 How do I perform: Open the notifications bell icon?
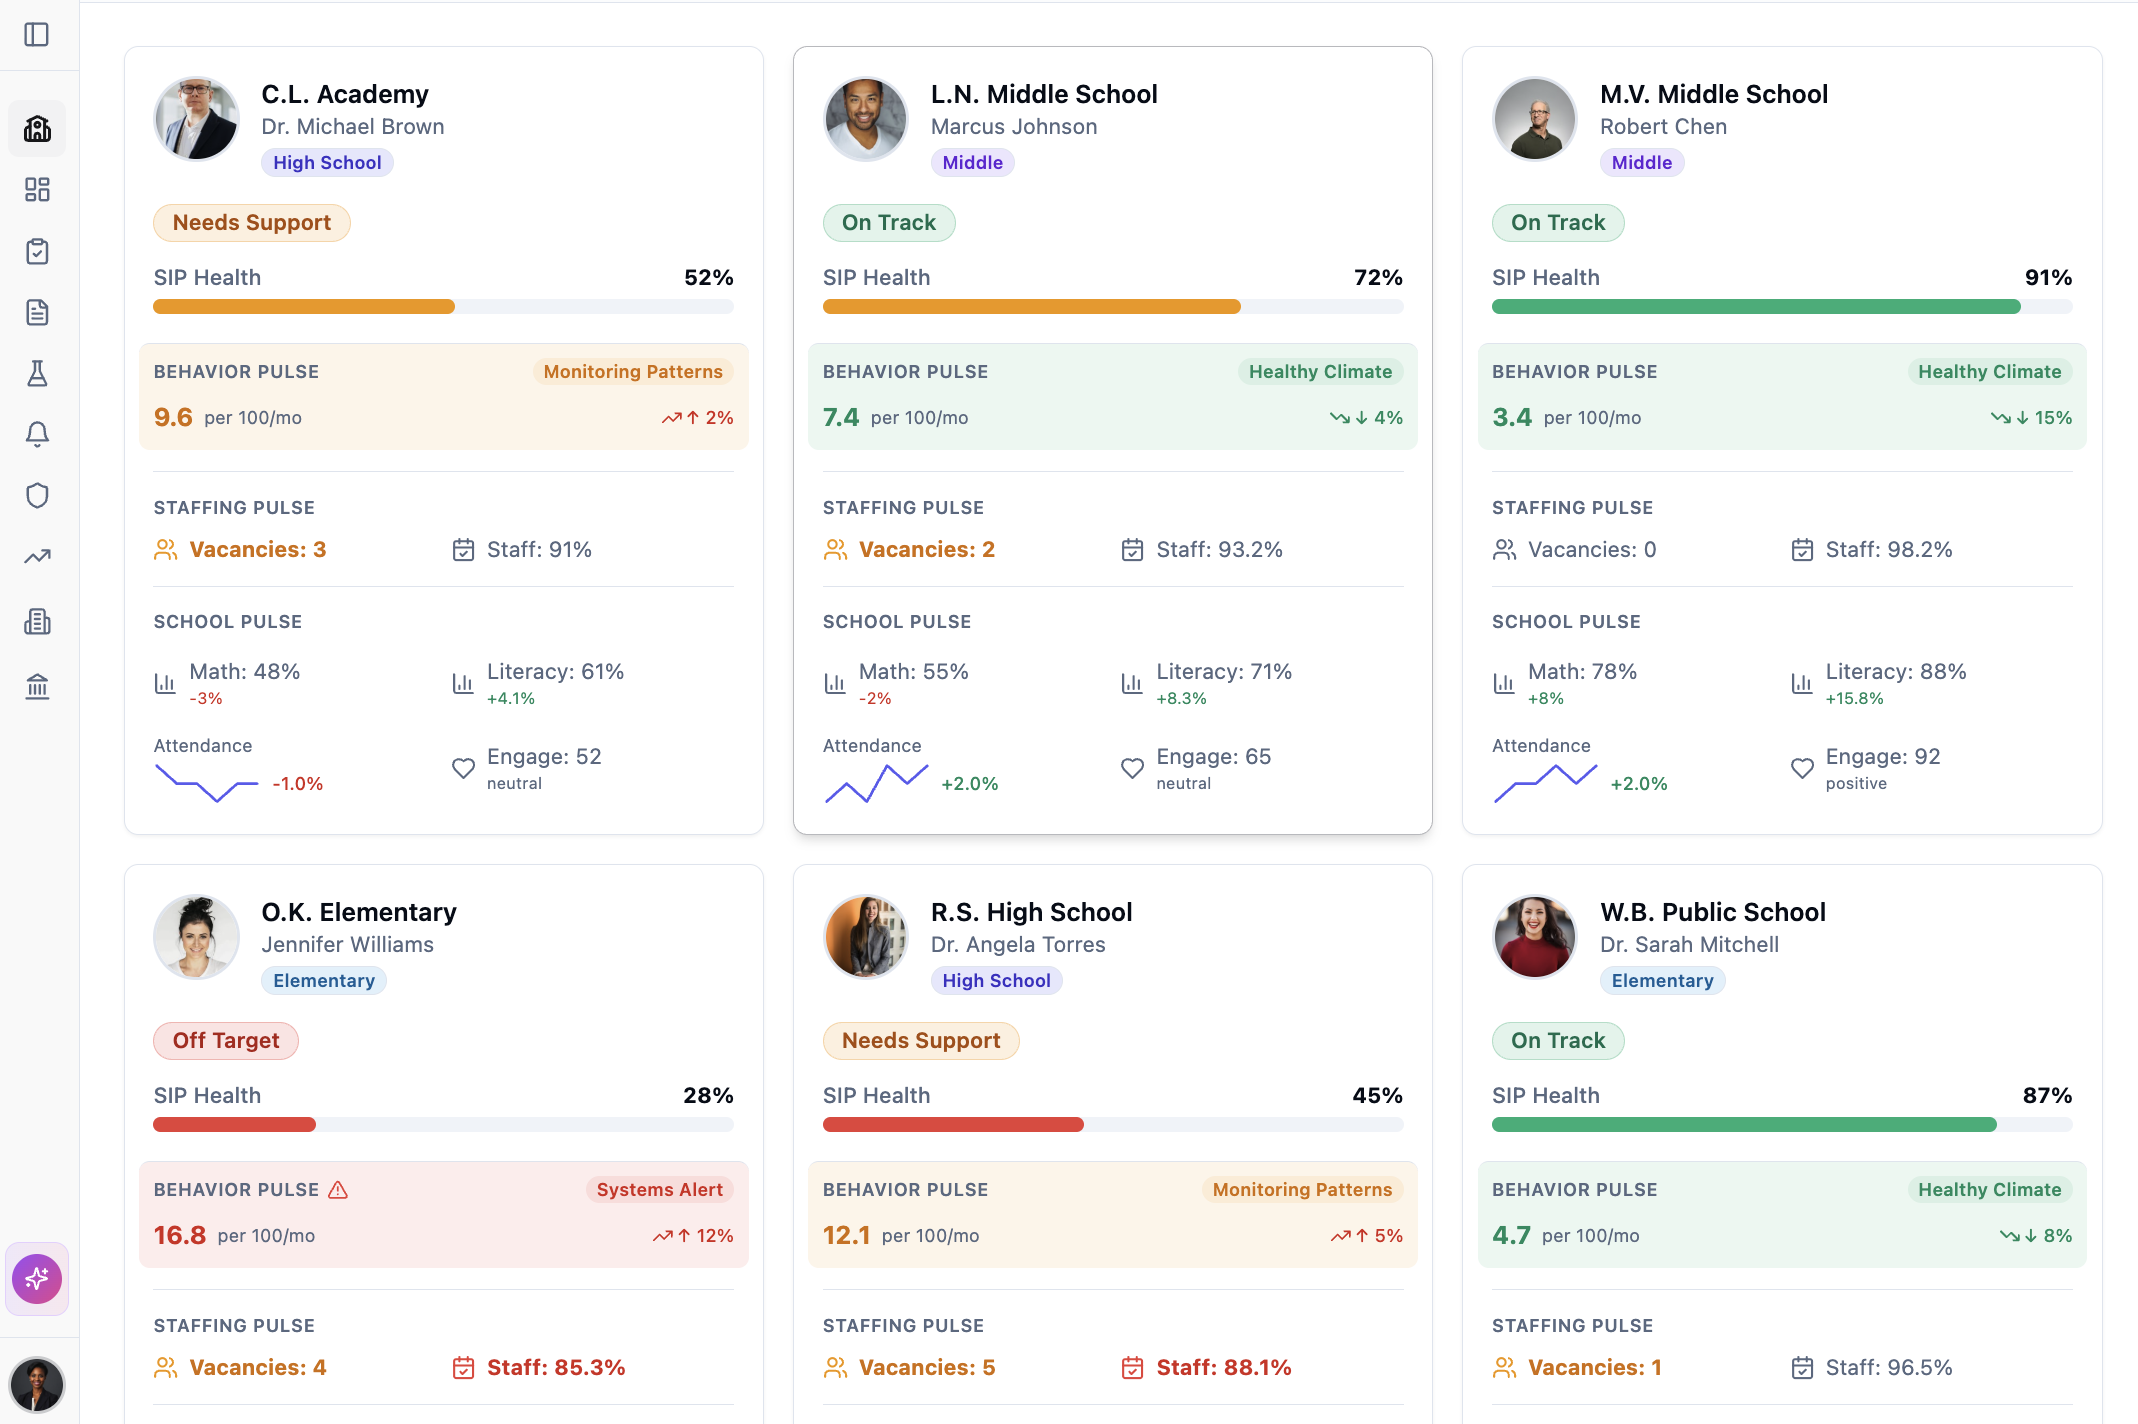click(37, 434)
